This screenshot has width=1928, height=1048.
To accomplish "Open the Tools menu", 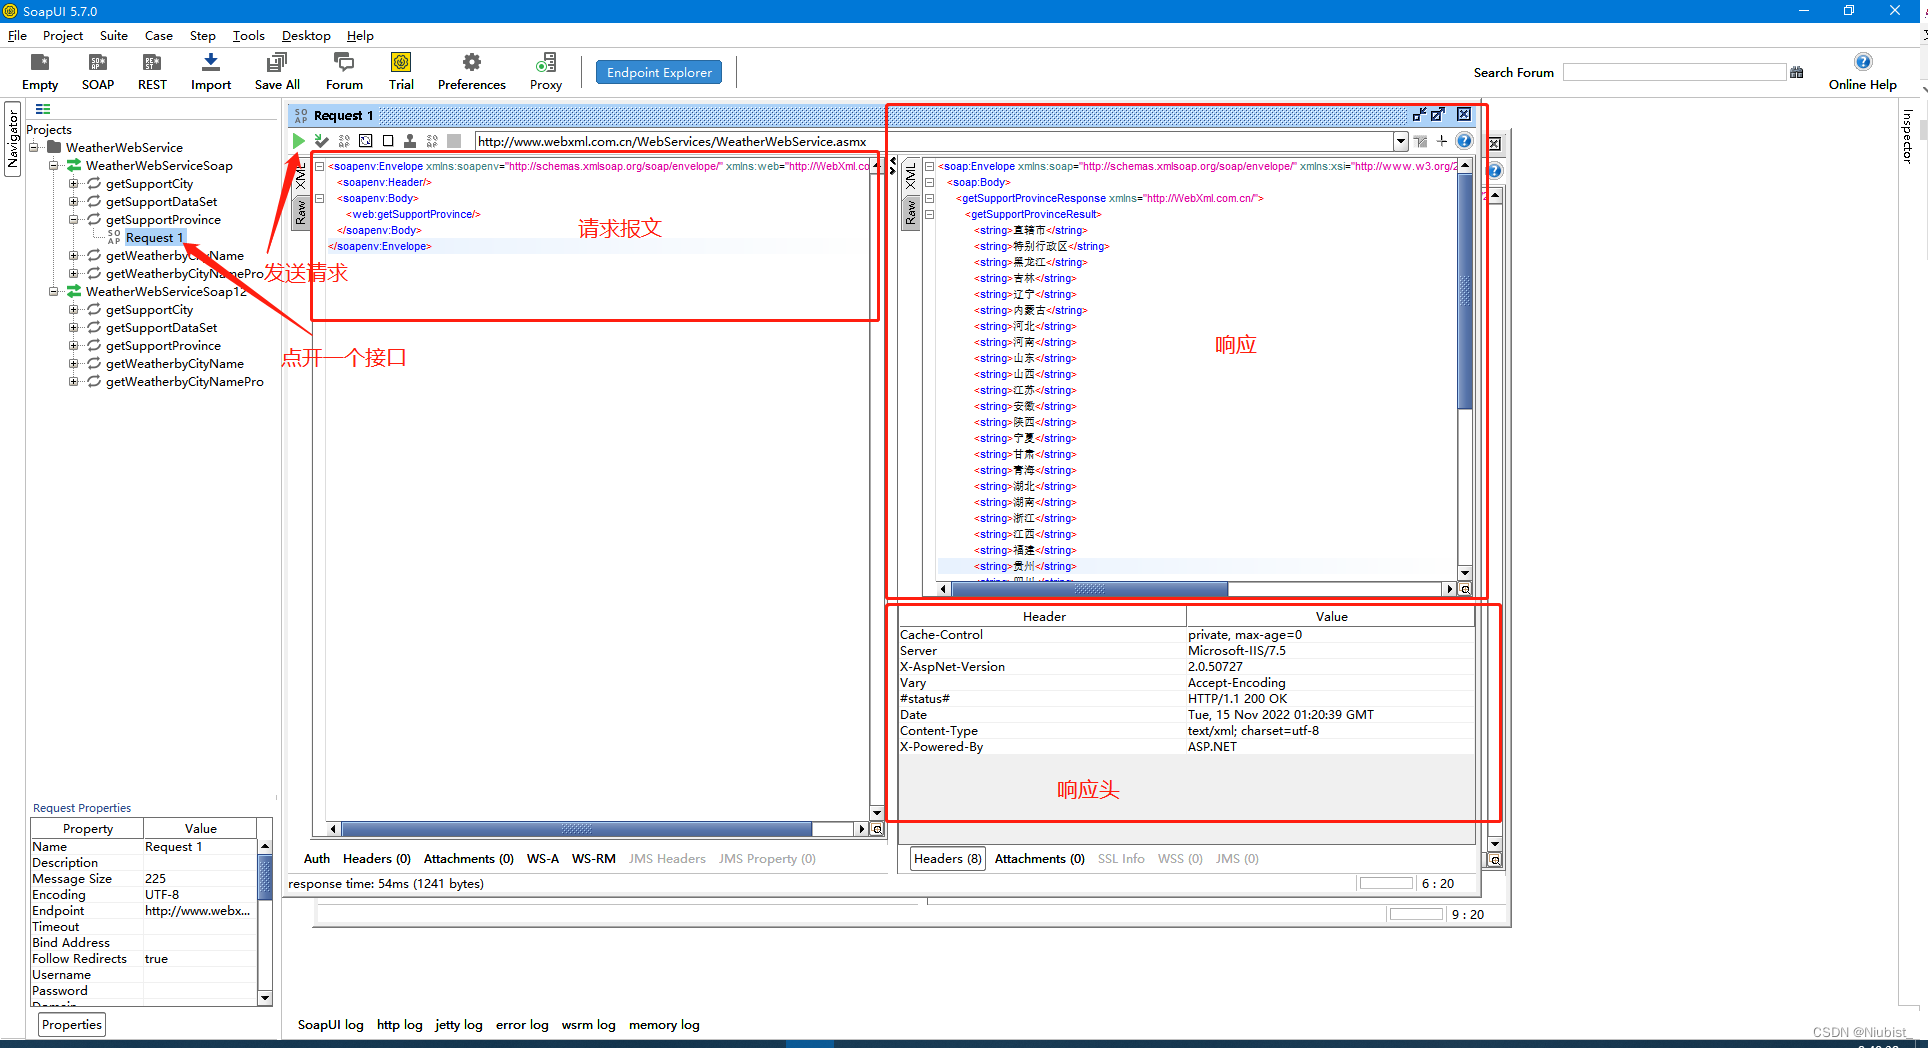I will tap(248, 35).
